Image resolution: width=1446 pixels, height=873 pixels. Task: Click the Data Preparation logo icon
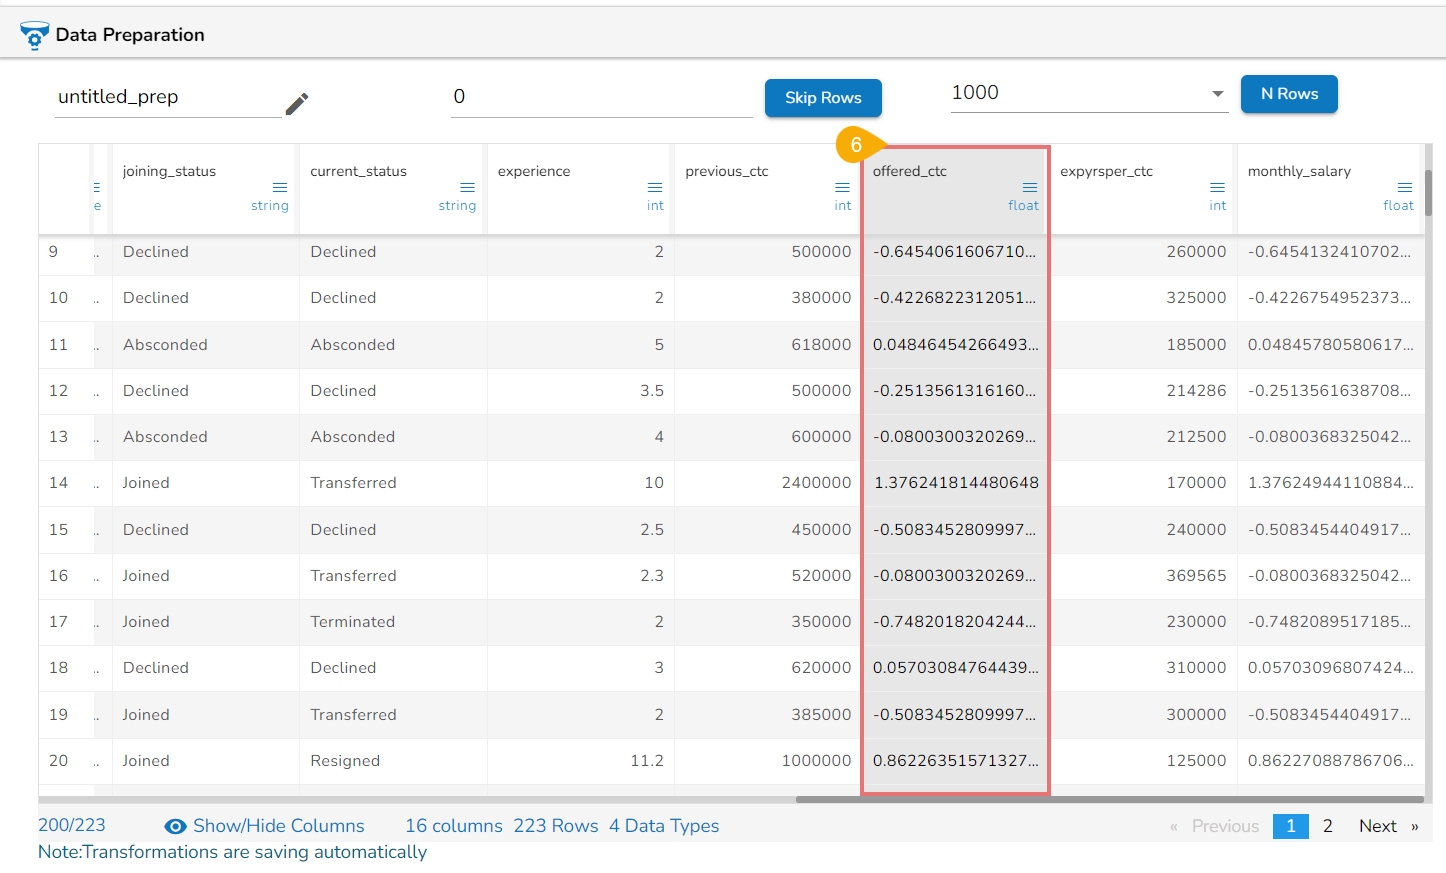point(34,36)
